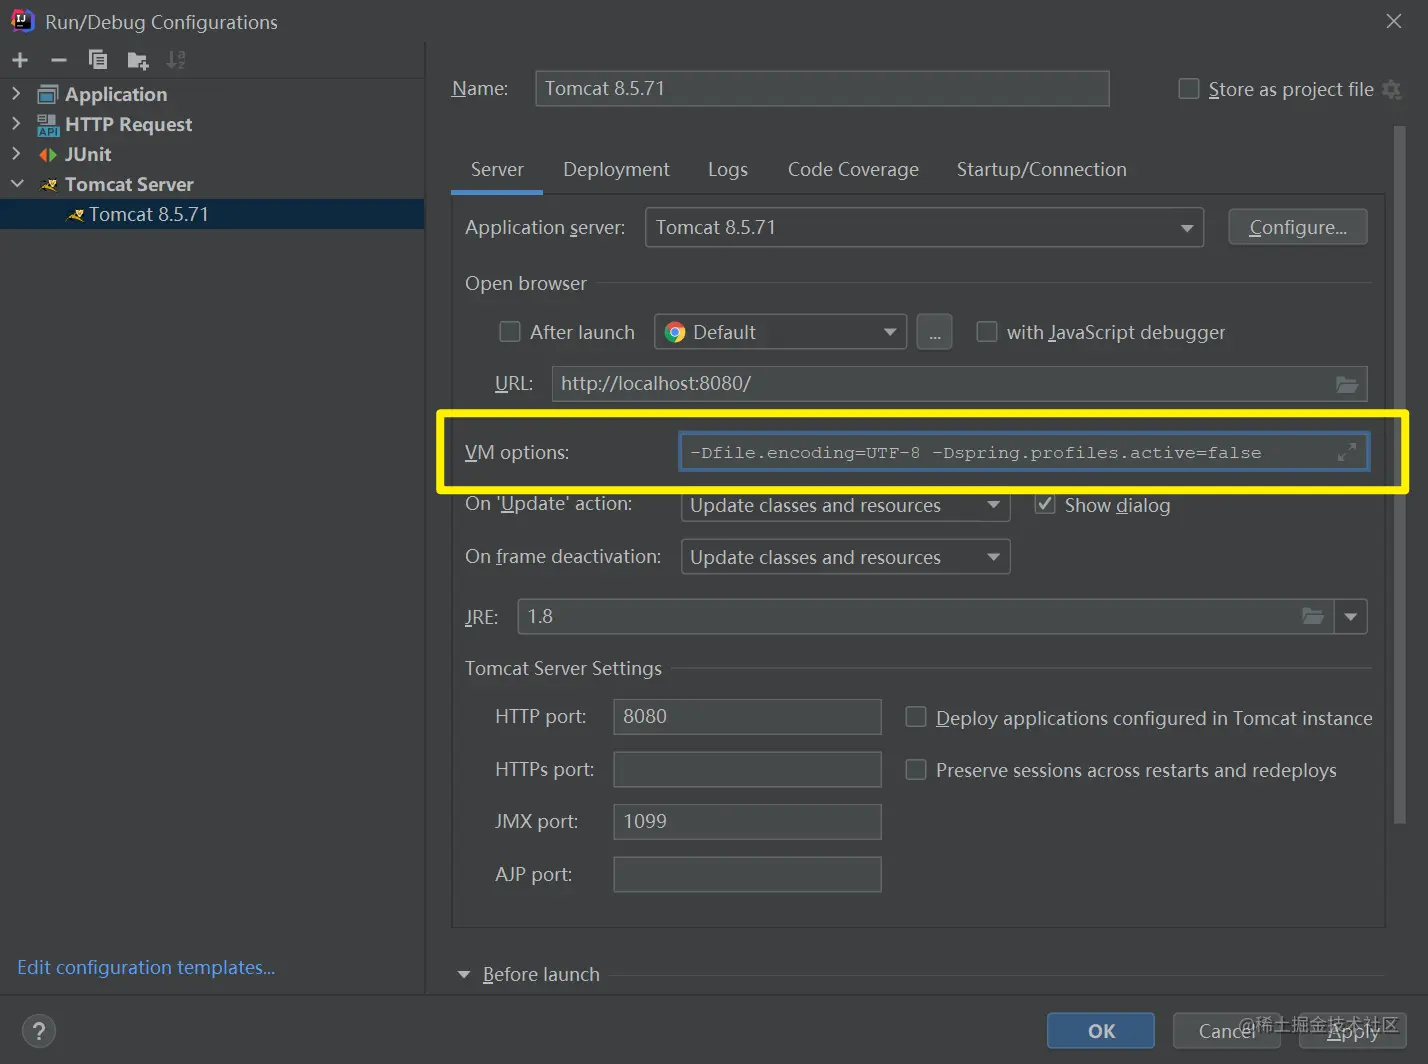Click the AJP port field

tap(747, 874)
